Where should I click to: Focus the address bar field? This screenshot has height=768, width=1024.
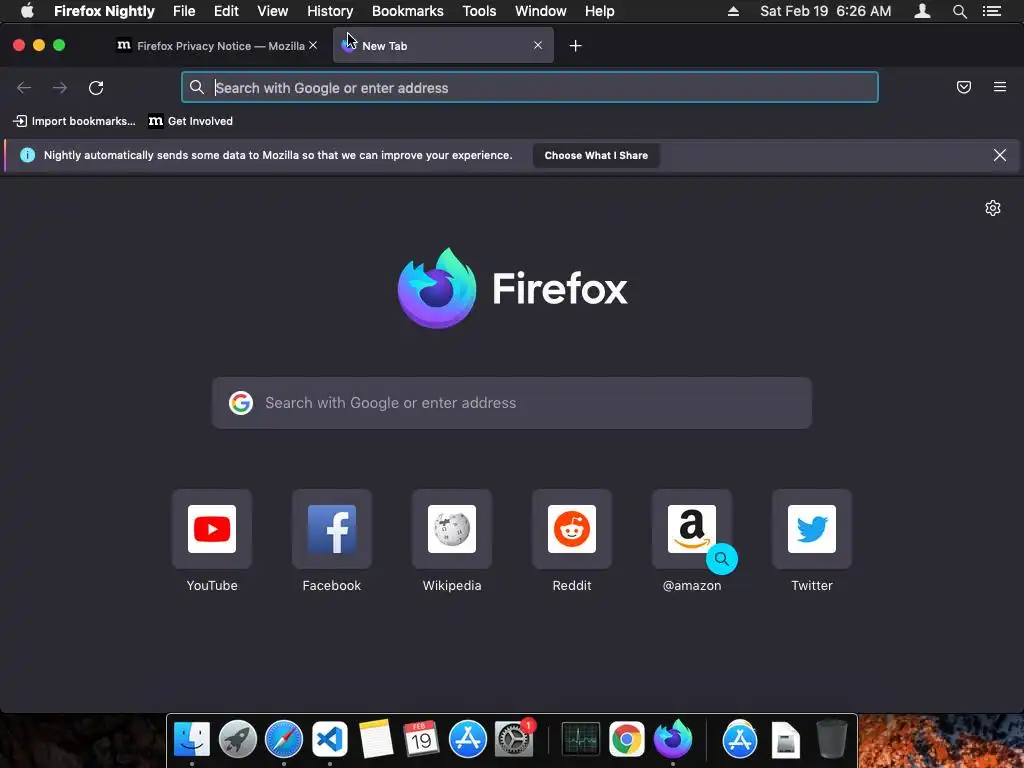point(530,88)
